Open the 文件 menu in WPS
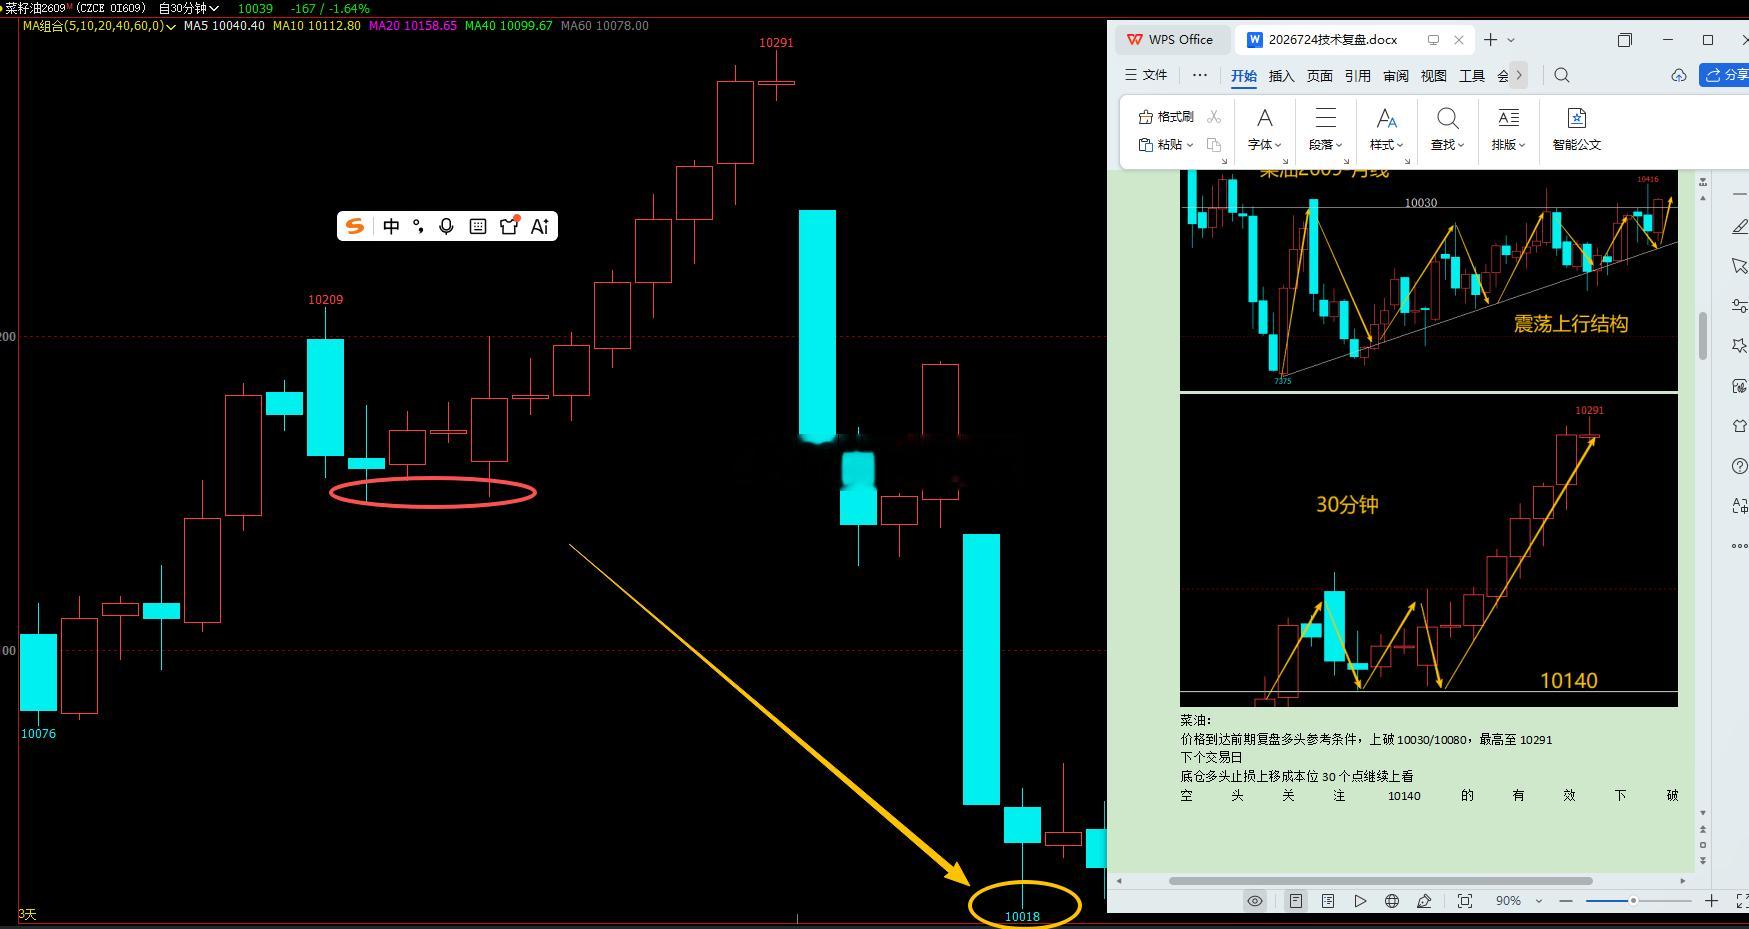The image size is (1749, 929). [1146, 75]
